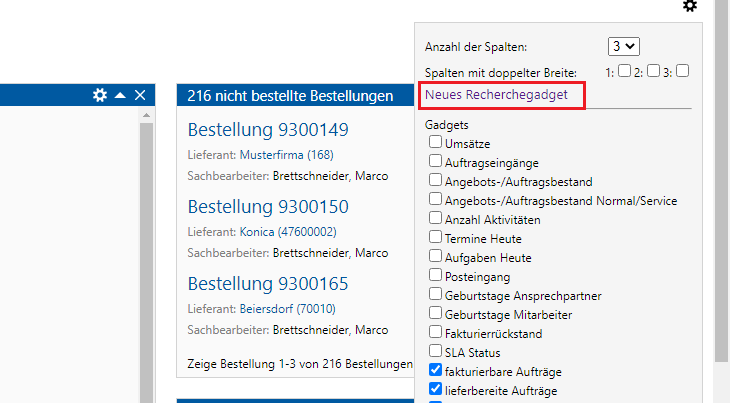730x403 pixels.
Task: Disable the lieferbereite Aufträge gadget
Action: [436, 389]
